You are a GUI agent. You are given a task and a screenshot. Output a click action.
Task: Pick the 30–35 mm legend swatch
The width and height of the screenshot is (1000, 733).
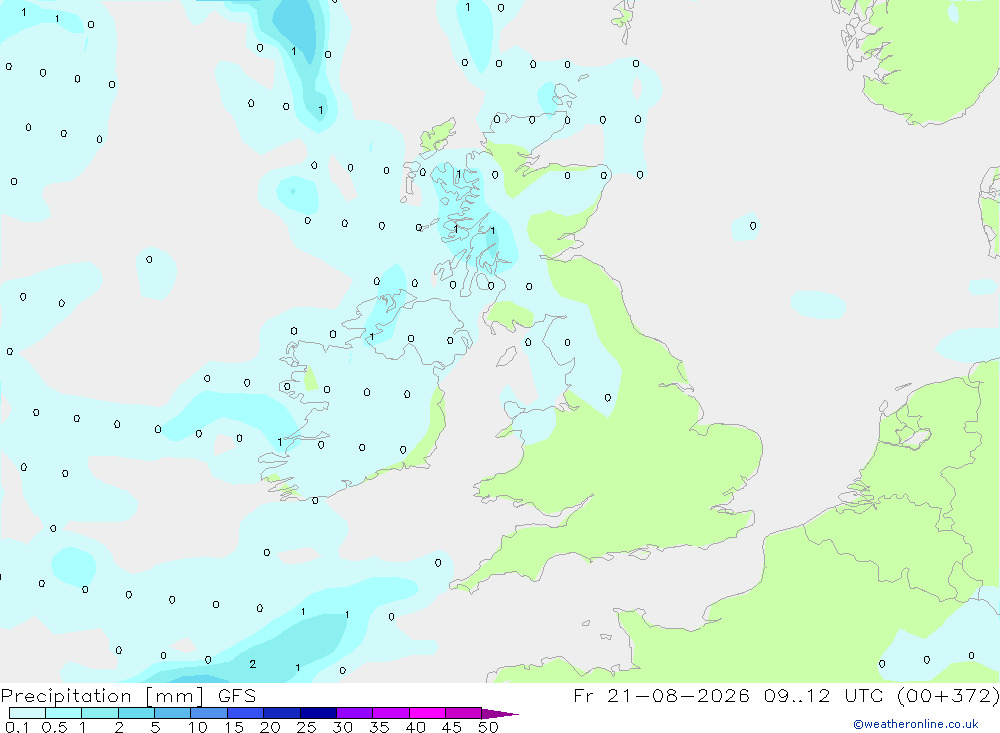(x=355, y=713)
